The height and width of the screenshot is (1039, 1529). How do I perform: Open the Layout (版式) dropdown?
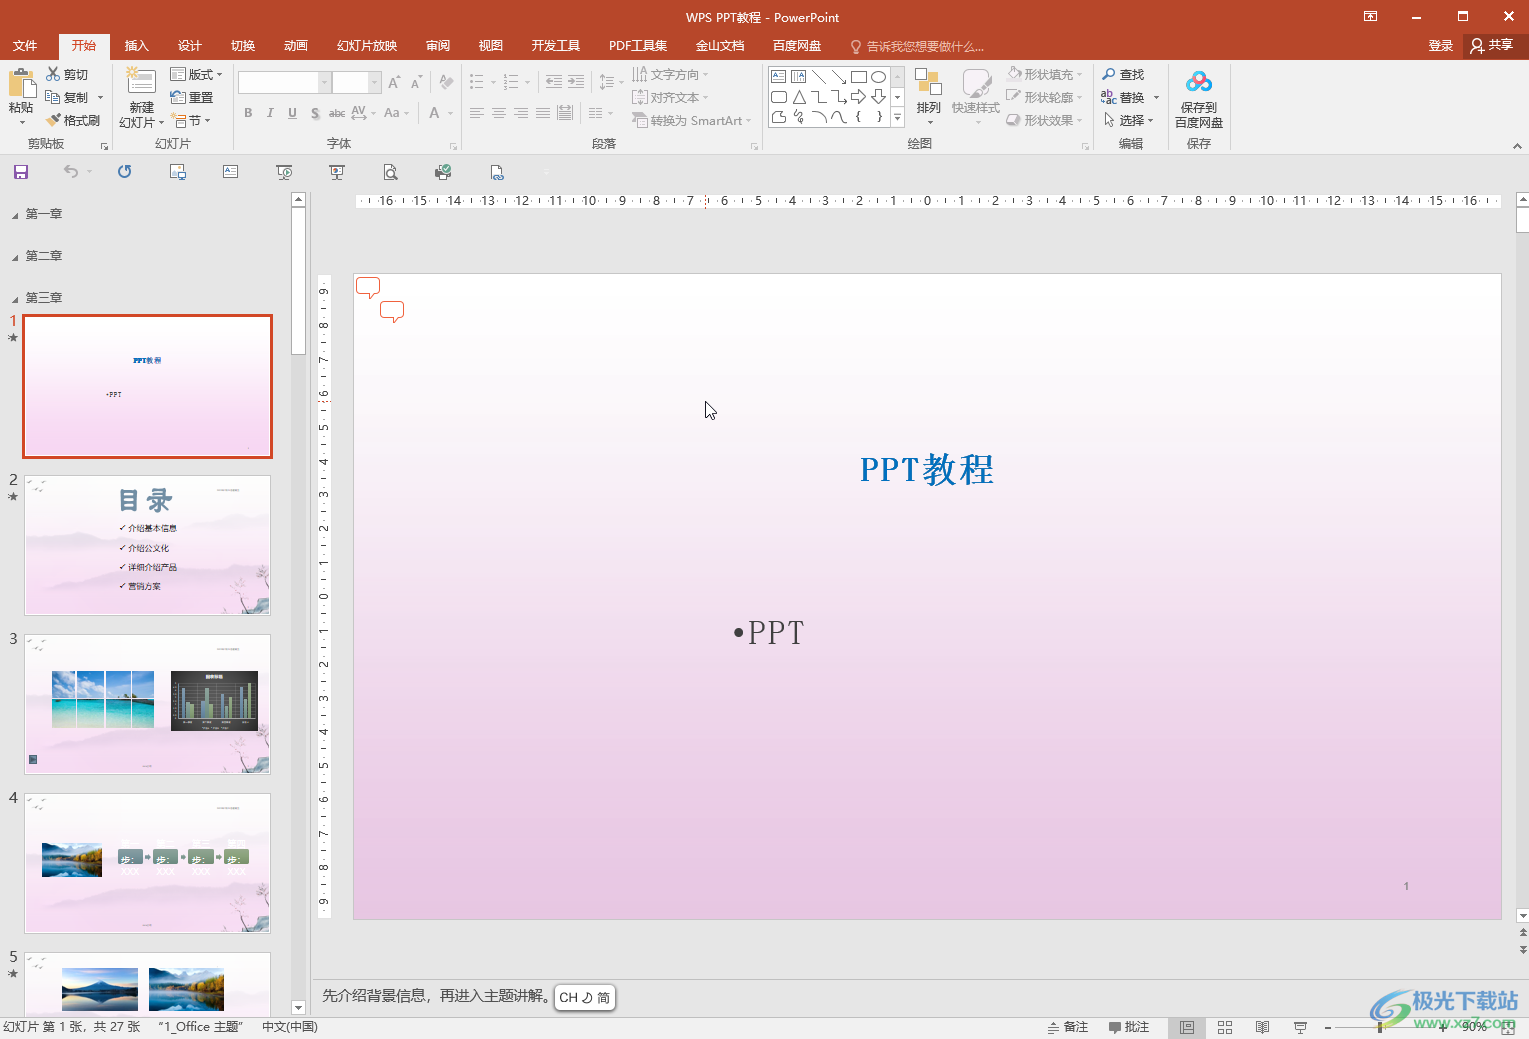point(196,74)
